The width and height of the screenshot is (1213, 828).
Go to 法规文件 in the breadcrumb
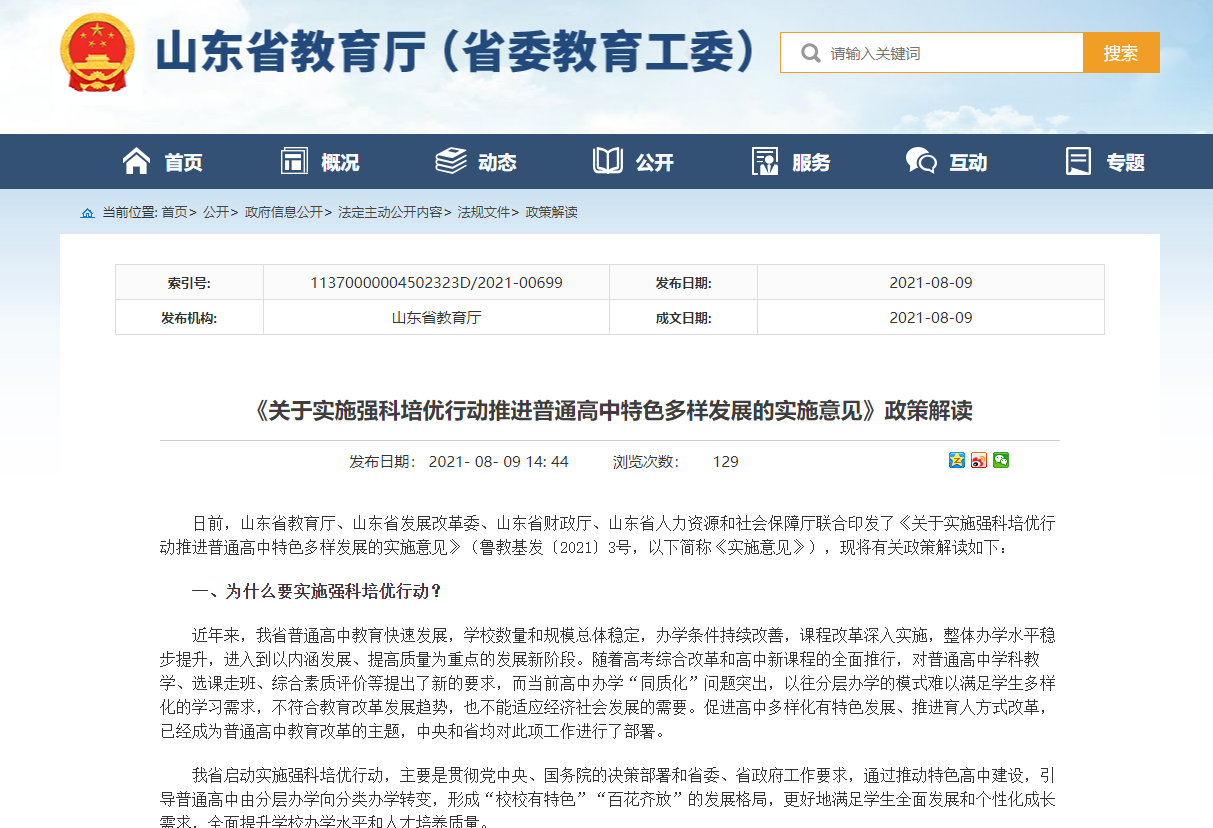click(484, 212)
